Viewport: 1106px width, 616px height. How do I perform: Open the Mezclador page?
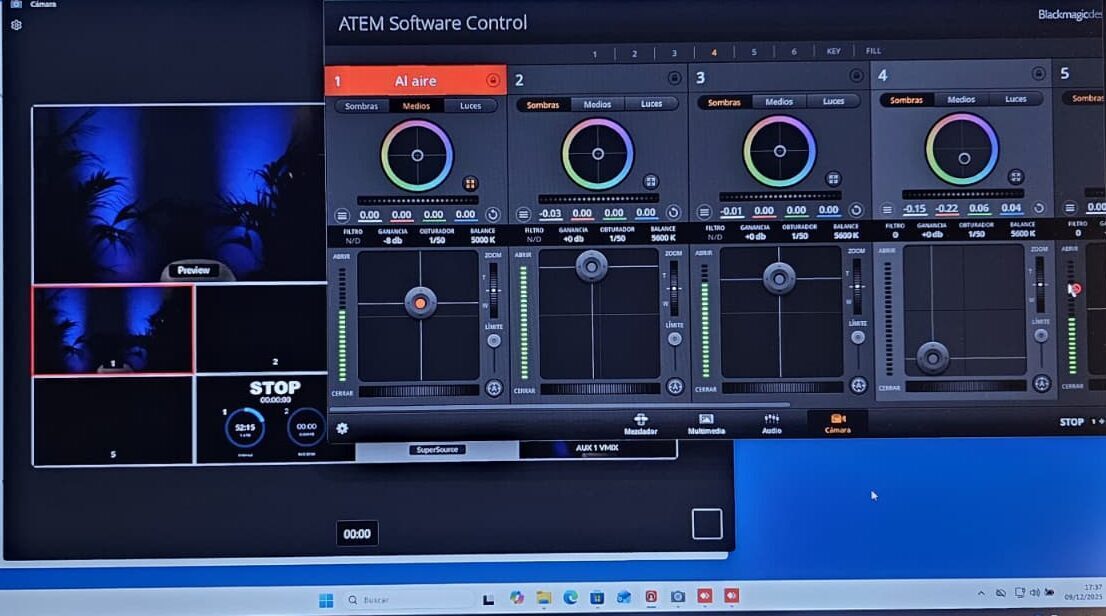point(640,424)
